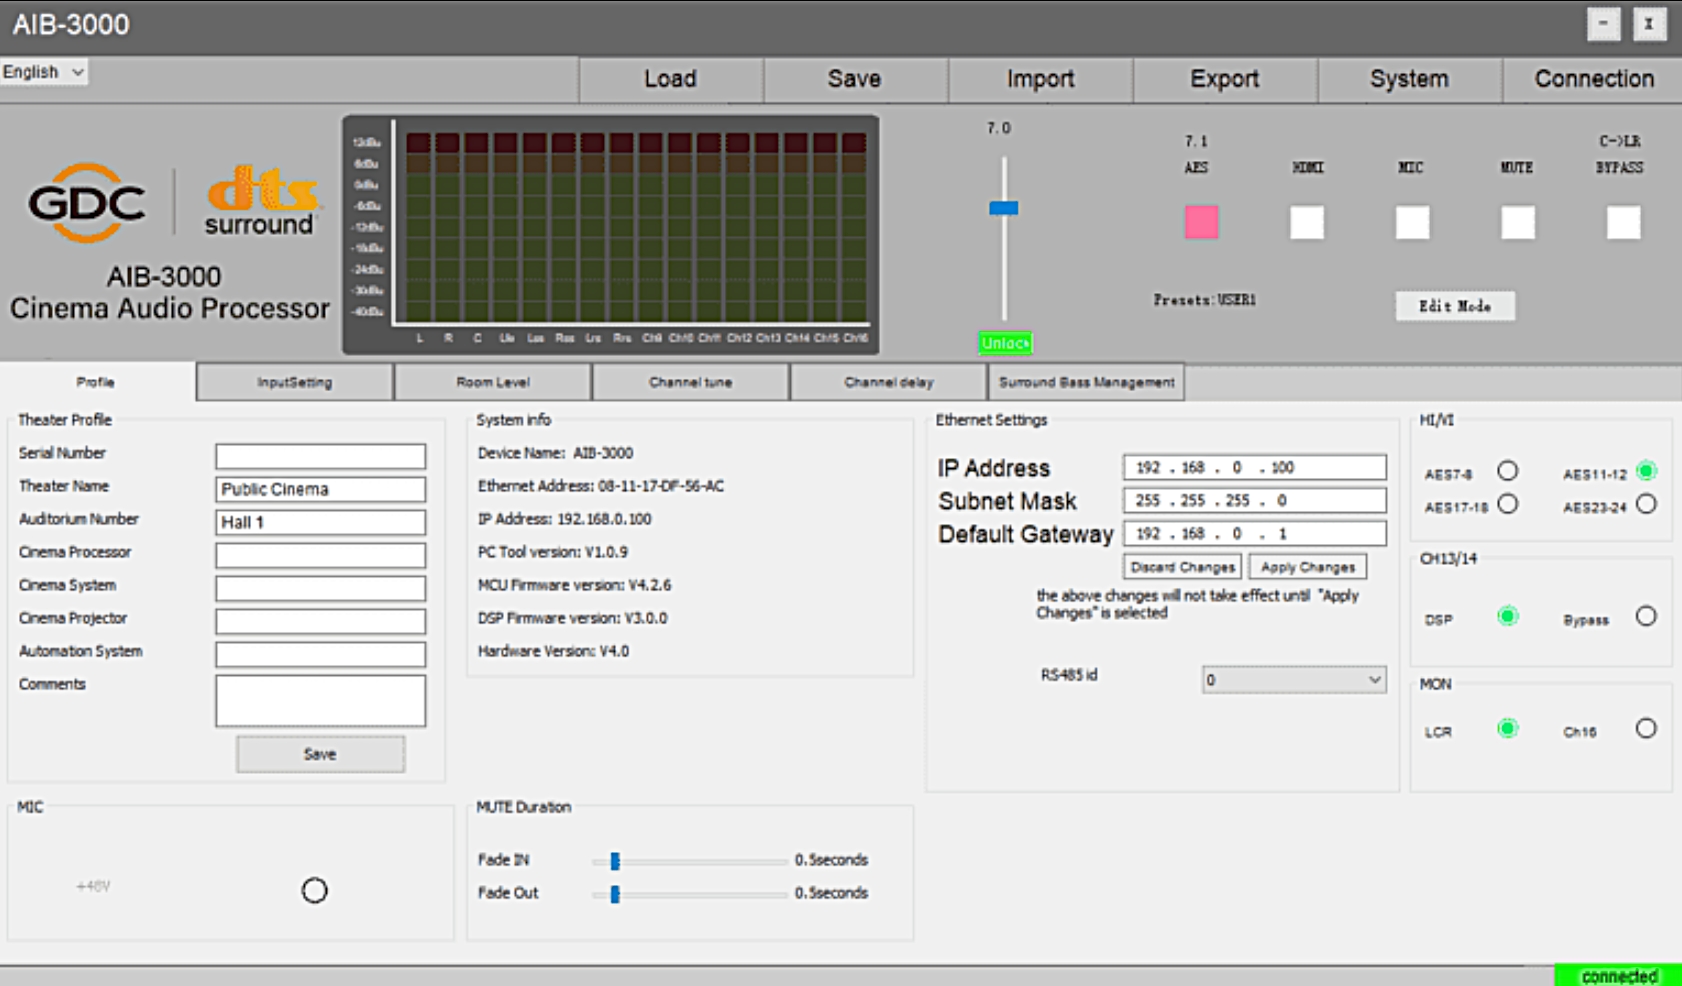Click the GDC logo

point(86,203)
